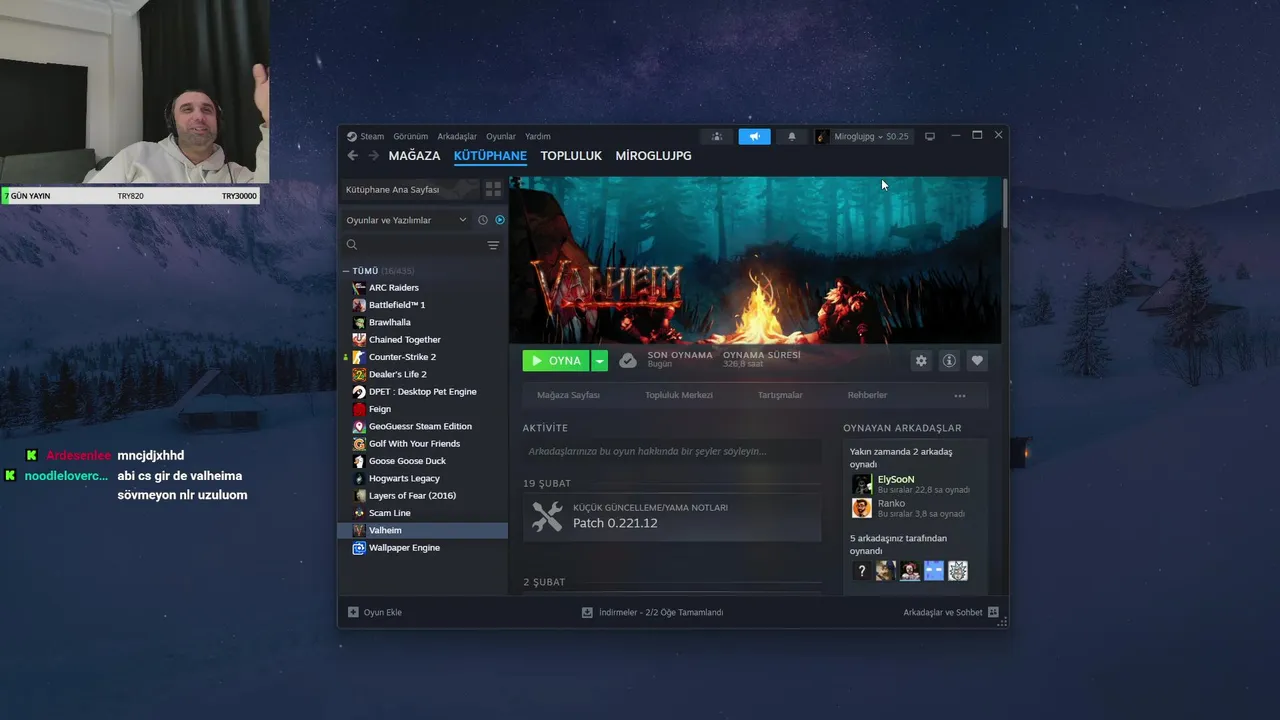The height and width of the screenshot is (720, 1280).
Task: Click Golf With Your Friends icon
Action: 359,444
